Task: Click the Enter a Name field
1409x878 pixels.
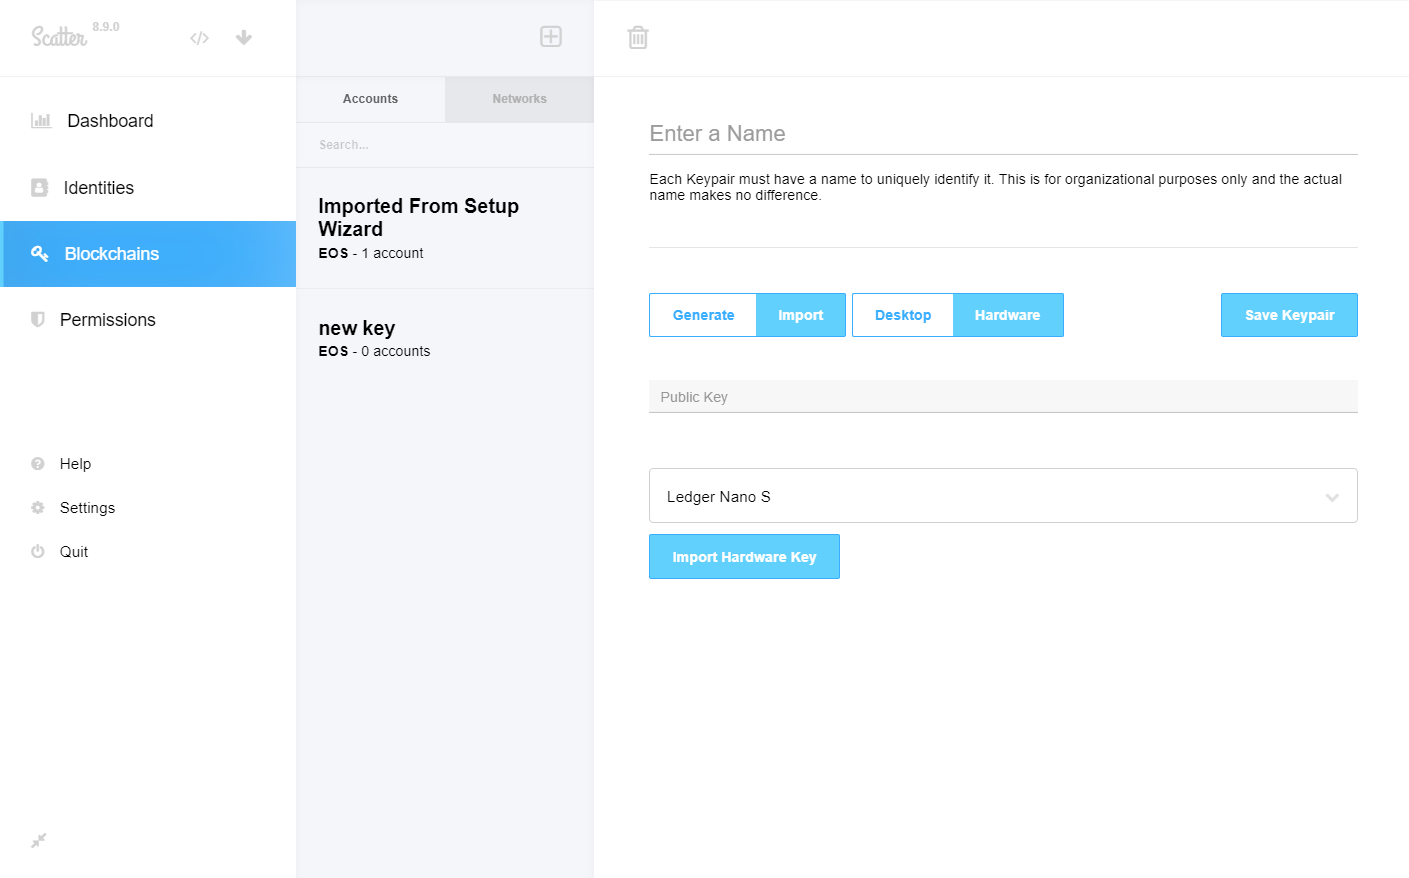Action: 1003,134
